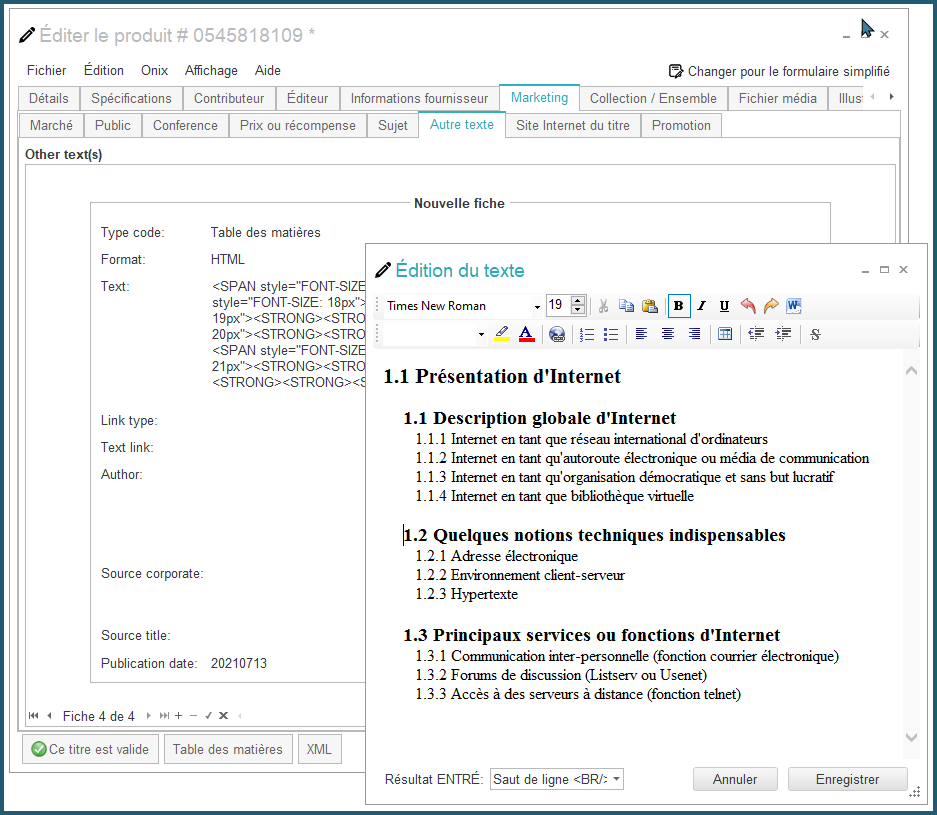Click the Cut scissors icon
The height and width of the screenshot is (815, 937).
tap(604, 306)
